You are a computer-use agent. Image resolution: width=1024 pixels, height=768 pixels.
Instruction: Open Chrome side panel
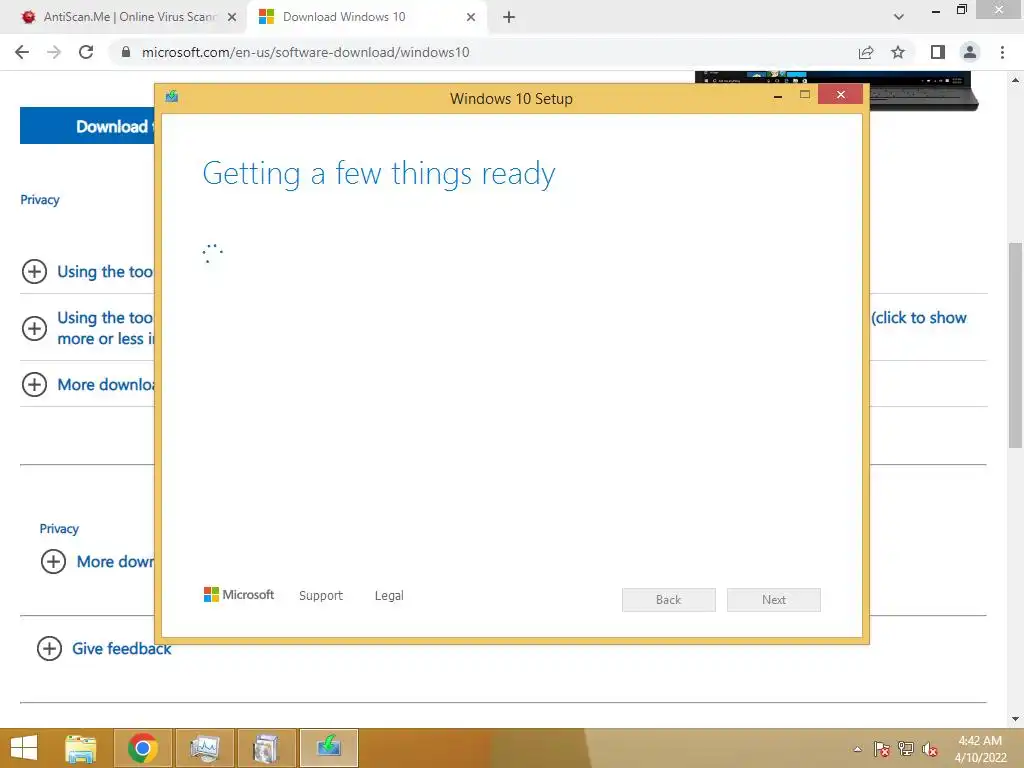pos(938,52)
